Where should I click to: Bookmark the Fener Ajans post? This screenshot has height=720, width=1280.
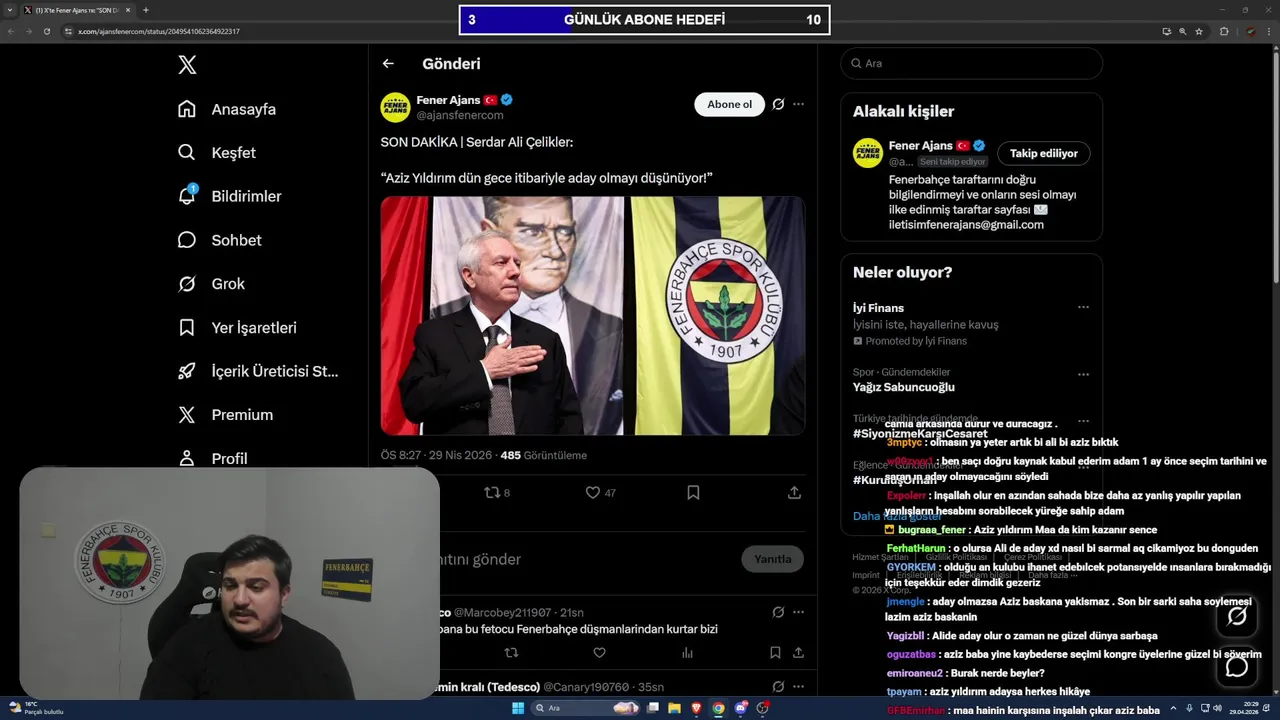coord(693,493)
